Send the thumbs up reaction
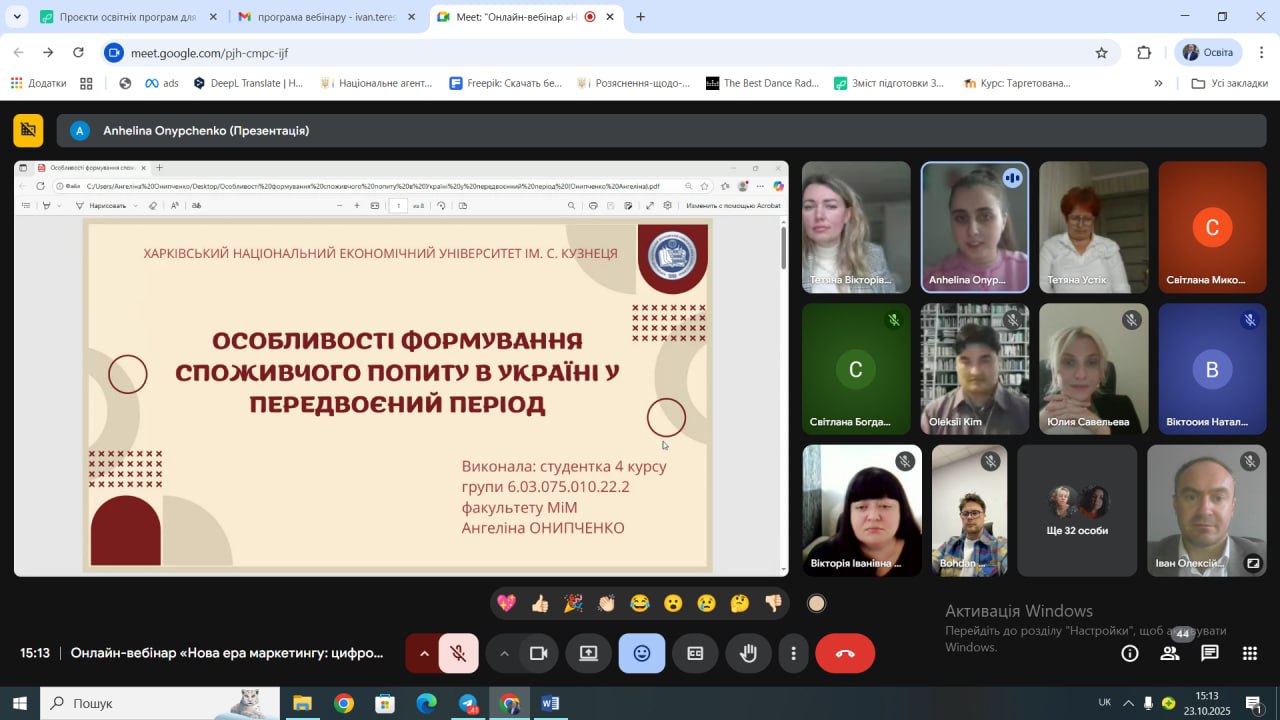The height and width of the screenshot is (720, 1280). [540, 603]
